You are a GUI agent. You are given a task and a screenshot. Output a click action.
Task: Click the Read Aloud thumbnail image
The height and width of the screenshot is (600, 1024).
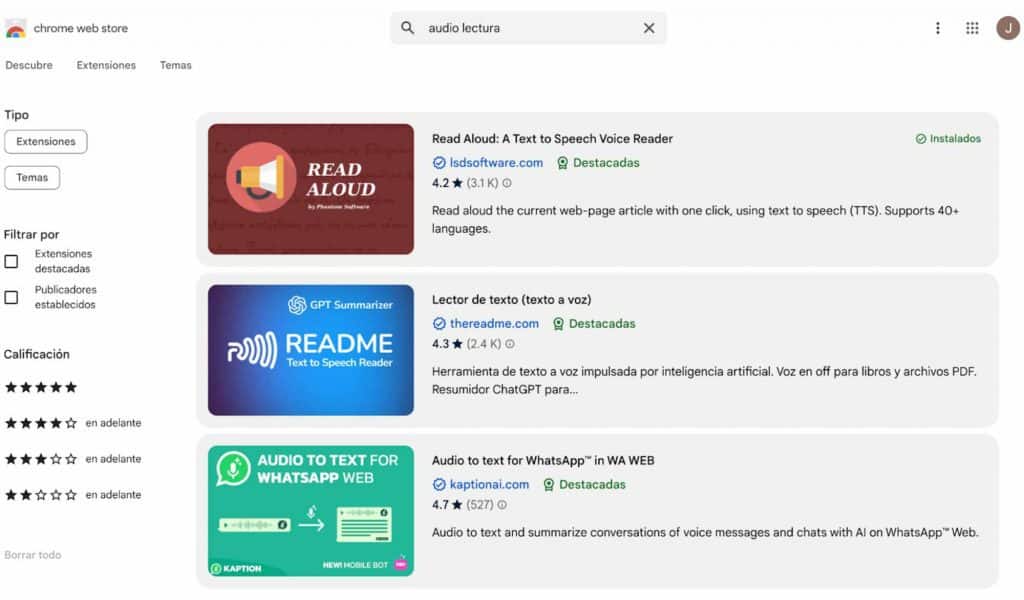coord(311,189)
